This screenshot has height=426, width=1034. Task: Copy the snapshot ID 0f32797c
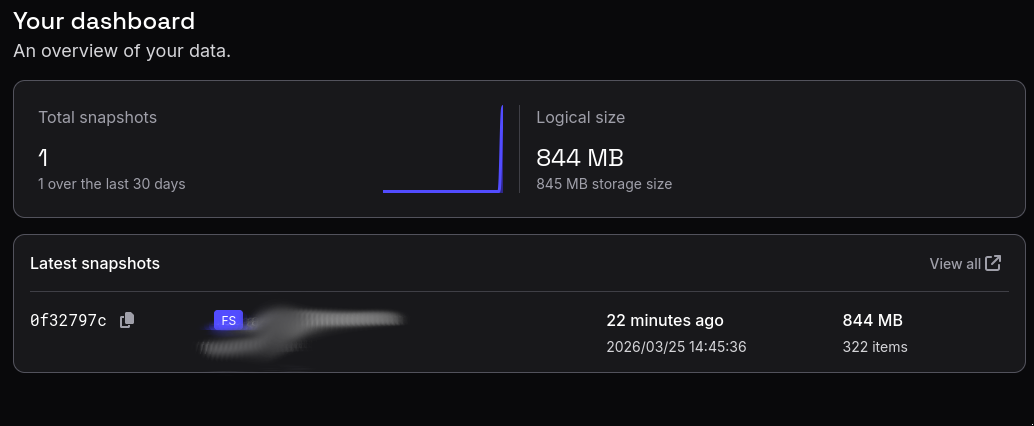127,320
